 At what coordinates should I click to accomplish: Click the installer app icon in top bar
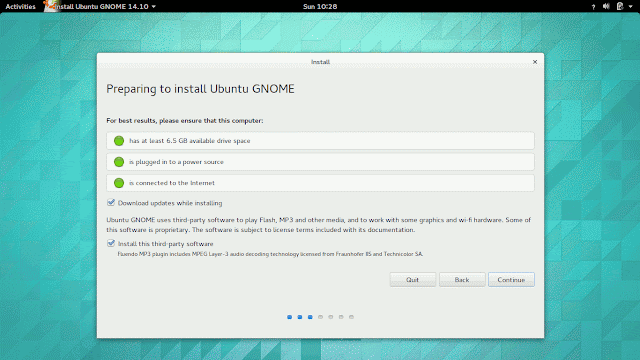point(50,6)
